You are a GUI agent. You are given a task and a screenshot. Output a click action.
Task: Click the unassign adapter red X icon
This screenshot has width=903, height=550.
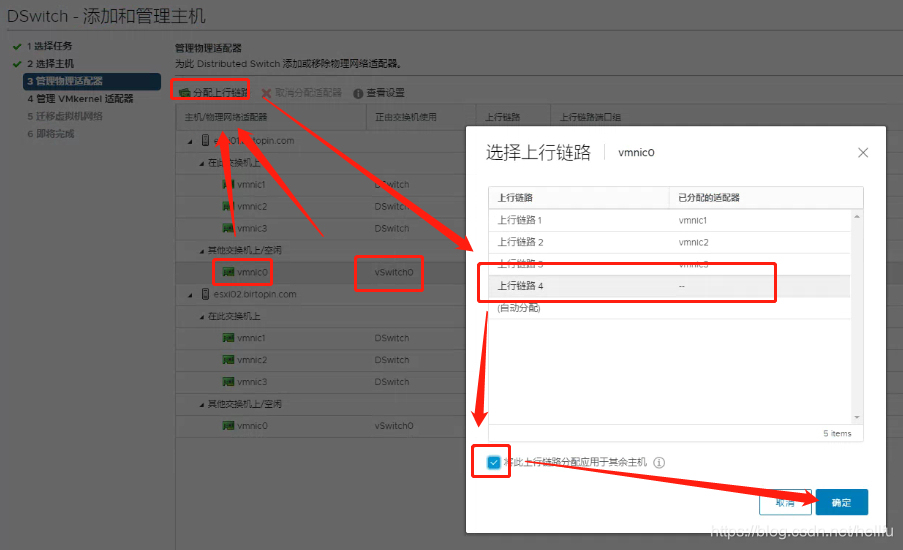click(266, 93)
